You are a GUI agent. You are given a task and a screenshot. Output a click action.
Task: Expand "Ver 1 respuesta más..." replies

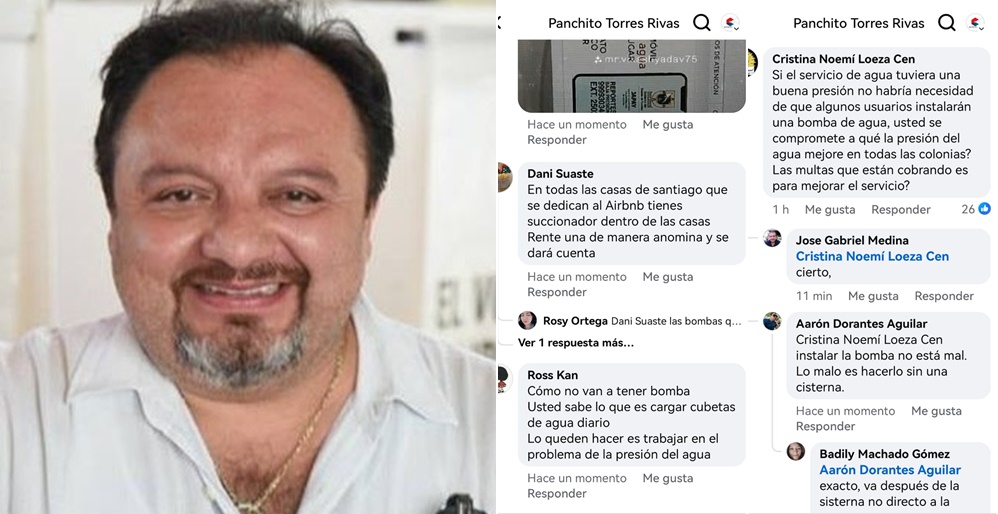(576, 343)
